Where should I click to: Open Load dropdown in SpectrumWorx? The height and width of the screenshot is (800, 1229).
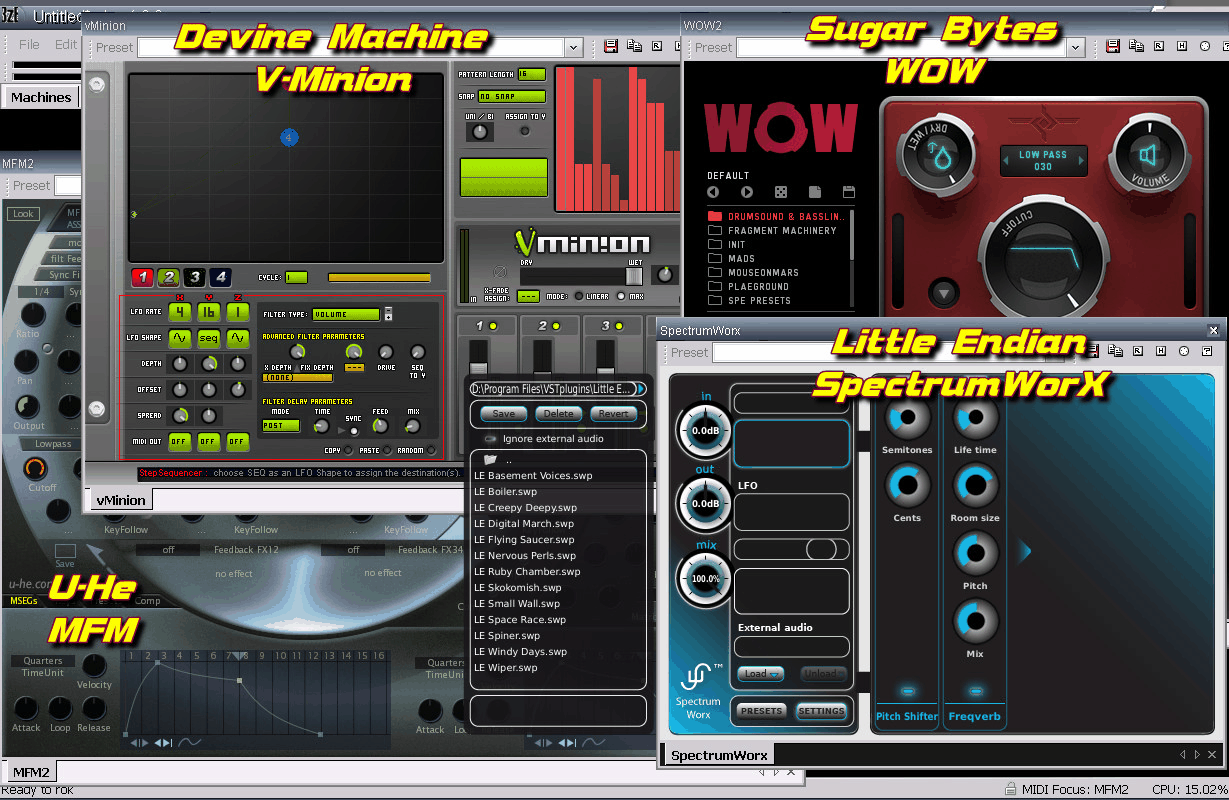760,674
